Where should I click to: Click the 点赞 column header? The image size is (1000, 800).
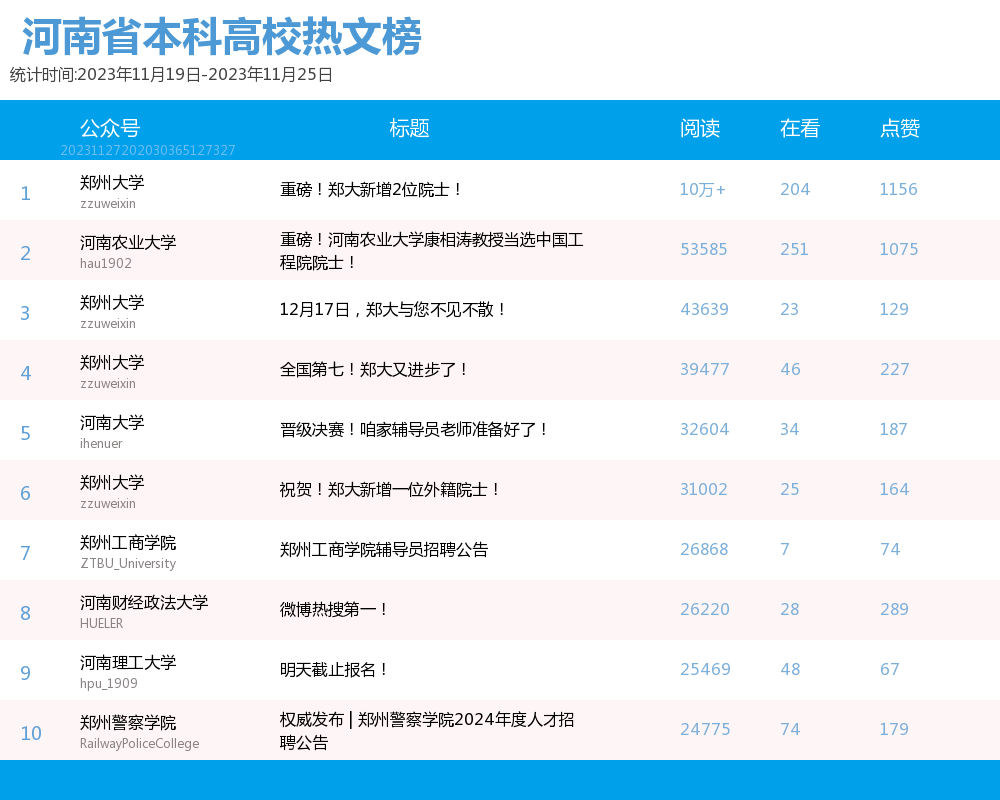tap(900, 128)
